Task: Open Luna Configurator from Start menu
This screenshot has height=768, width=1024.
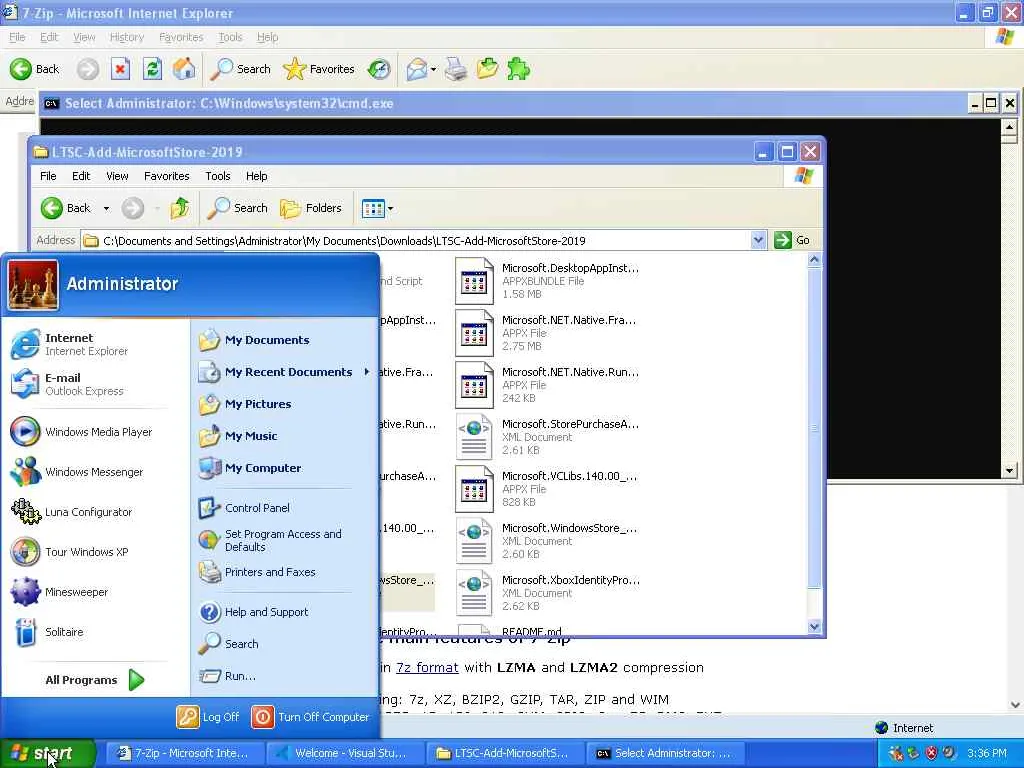Action: [95, 512]
